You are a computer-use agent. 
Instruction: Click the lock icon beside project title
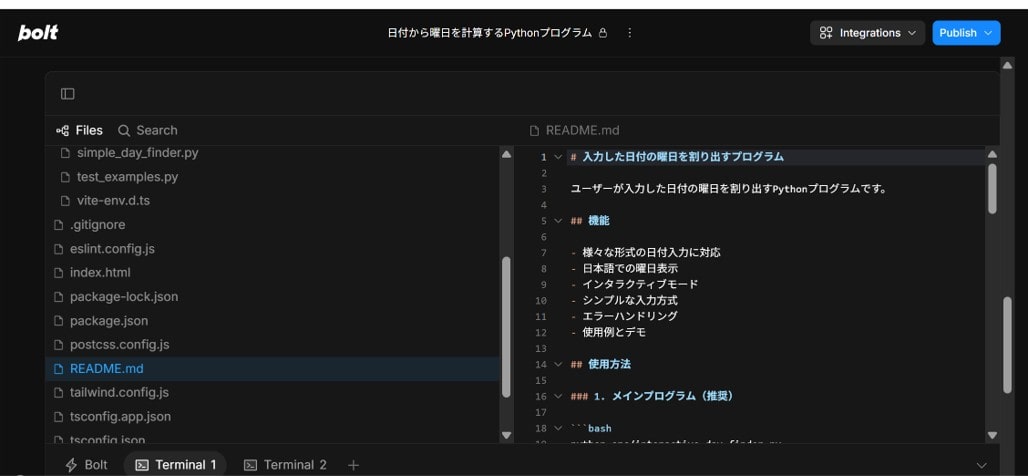click(x=603, y=33)
